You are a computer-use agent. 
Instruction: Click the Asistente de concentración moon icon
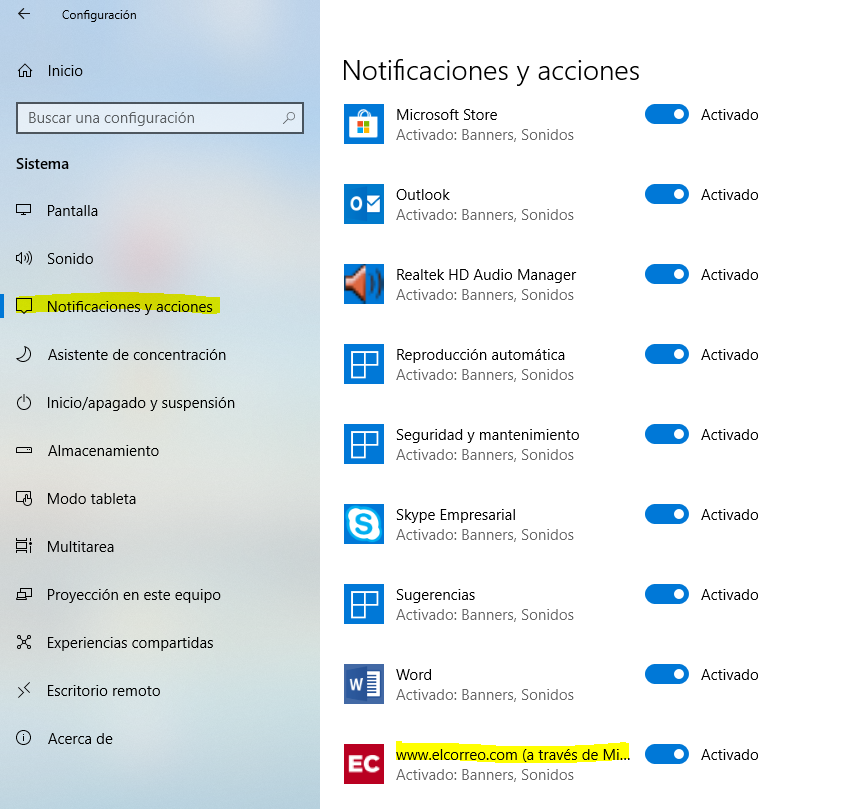point(24,354)
